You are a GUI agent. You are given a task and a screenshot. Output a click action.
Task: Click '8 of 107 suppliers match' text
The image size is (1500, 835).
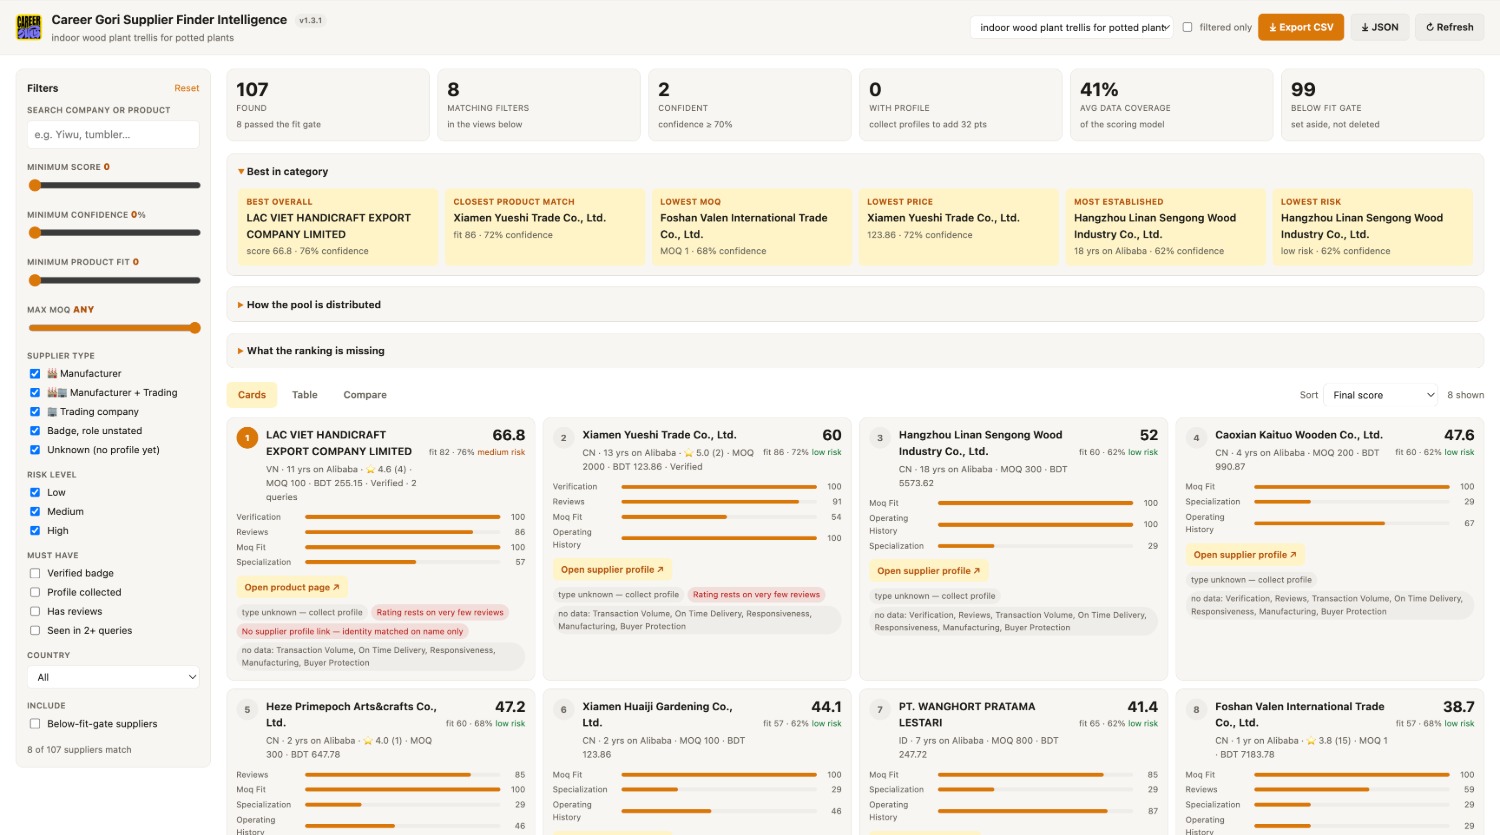[x=79, y=750]
